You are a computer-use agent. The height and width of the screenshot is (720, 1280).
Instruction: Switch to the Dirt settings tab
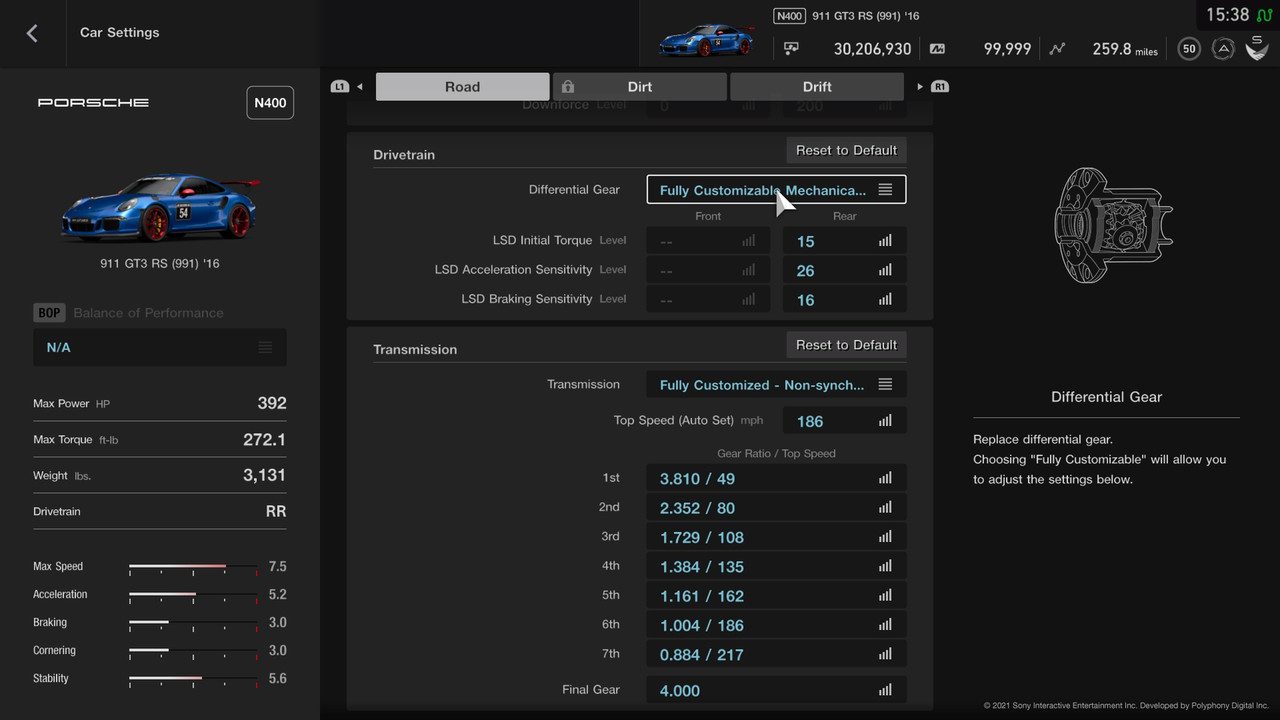click(640, 87)
